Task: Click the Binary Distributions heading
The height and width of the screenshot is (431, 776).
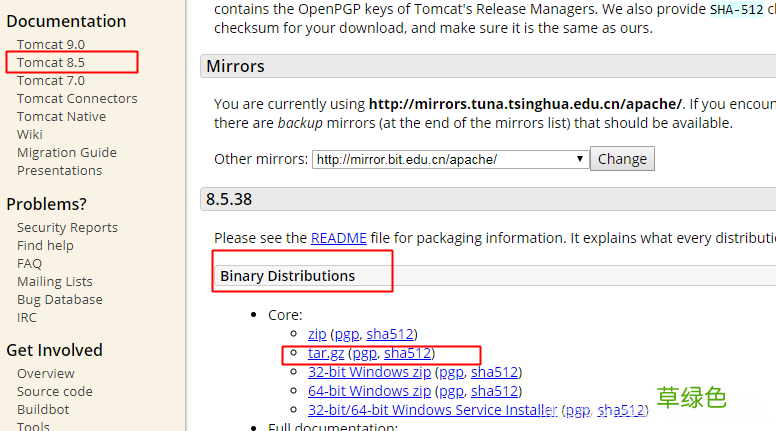Action: [288, 276]
